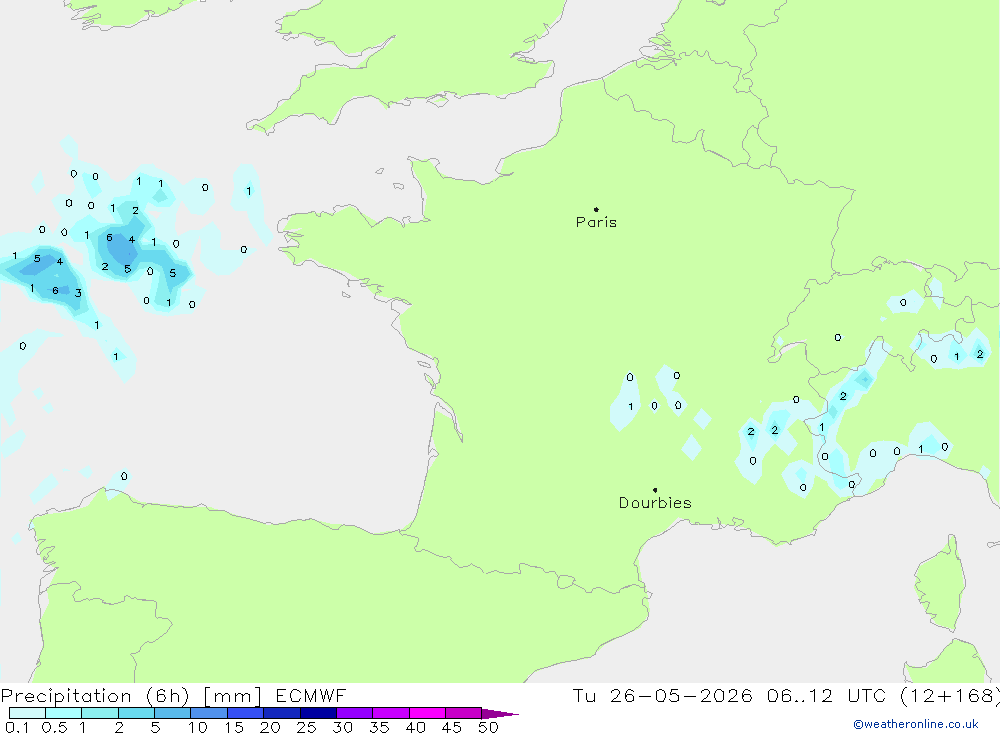1000x733 pixels.
Task: Select the 0.5–1 mm legend swatch
Action: pyautogui.click(x=64, y=713)
